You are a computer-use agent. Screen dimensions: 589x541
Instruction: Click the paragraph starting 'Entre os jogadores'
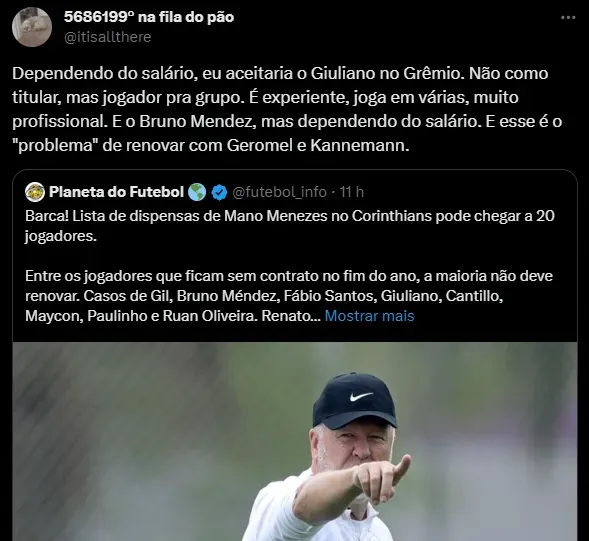(x=289, y=296)
